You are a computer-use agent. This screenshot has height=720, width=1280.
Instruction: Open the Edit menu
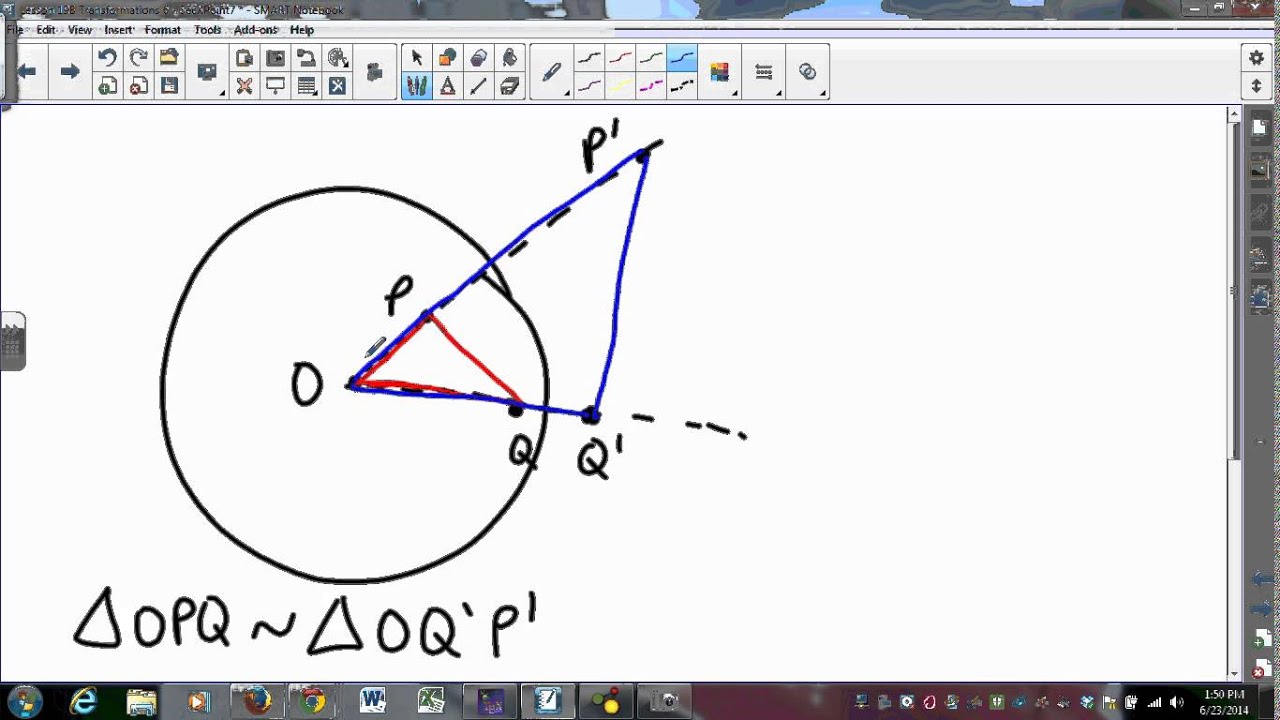point(46,30)
